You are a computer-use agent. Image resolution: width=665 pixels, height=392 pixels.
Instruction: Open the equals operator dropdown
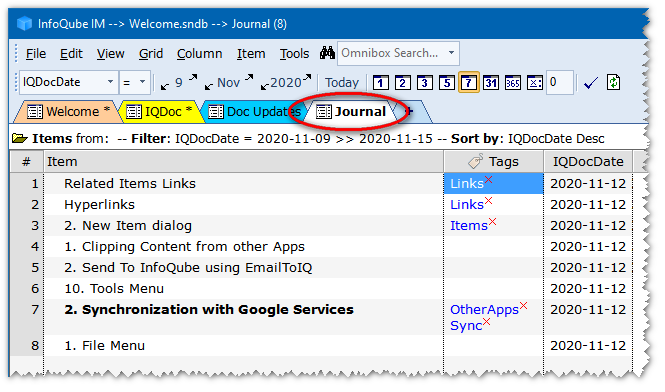[x=142, y=82]
